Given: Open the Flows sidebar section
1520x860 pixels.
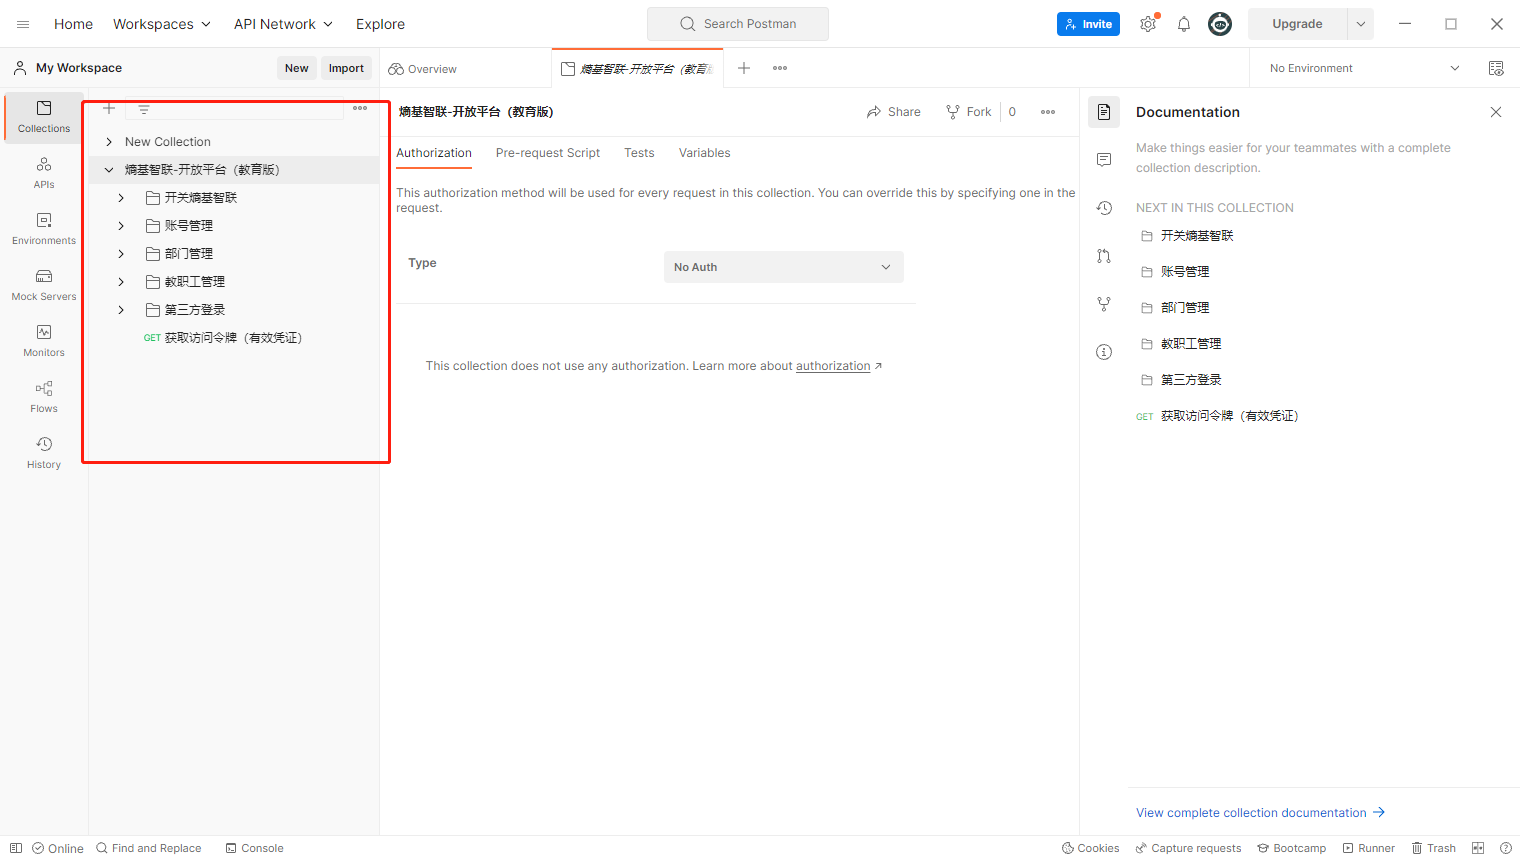Looking at the screenshot, I should (44, 397).
